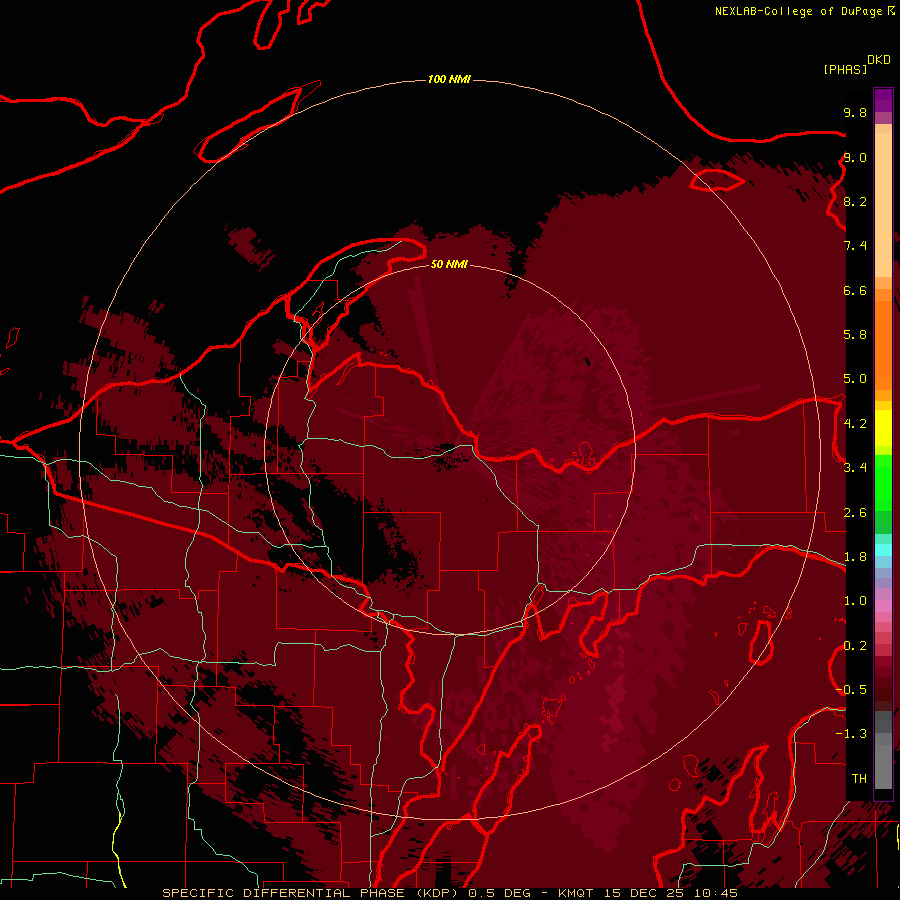Click the 4.2 legend value
This screenshot has width=900, height=900.
[855, 424]
